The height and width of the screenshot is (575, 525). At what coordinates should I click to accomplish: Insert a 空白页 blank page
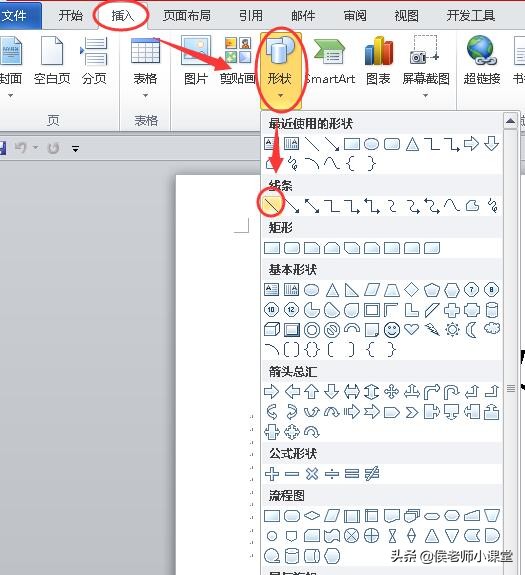pyautogui.click(x=52, y=61)
